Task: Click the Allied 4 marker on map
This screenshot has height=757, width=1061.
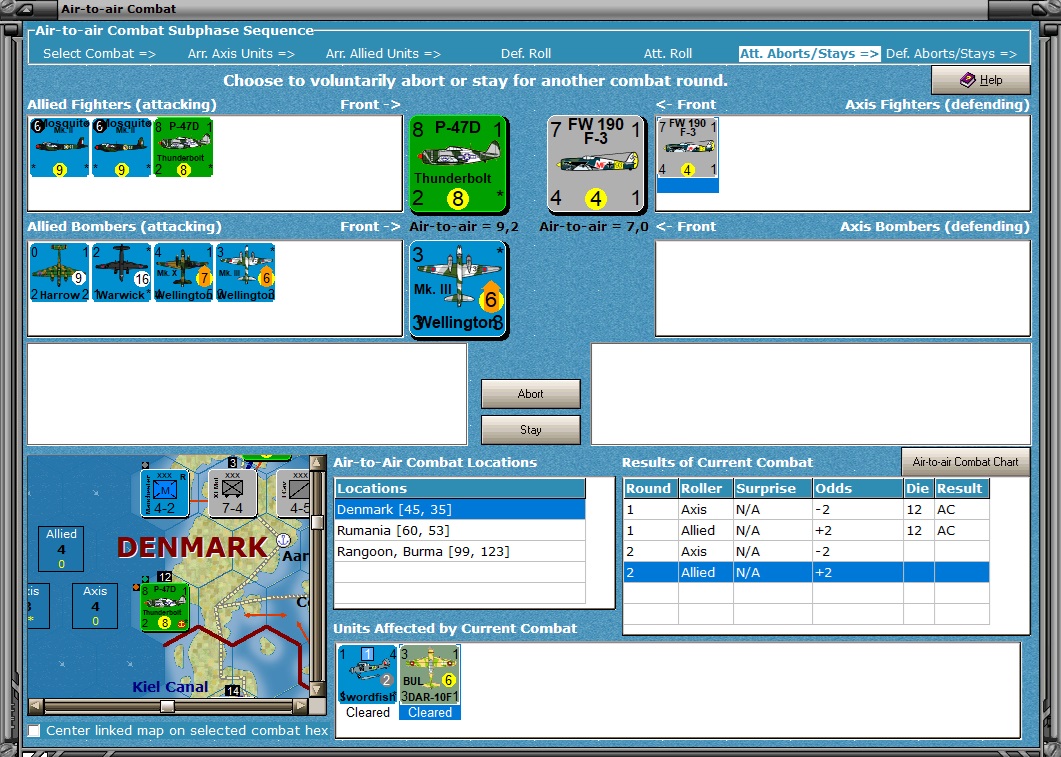Action: 61,549
